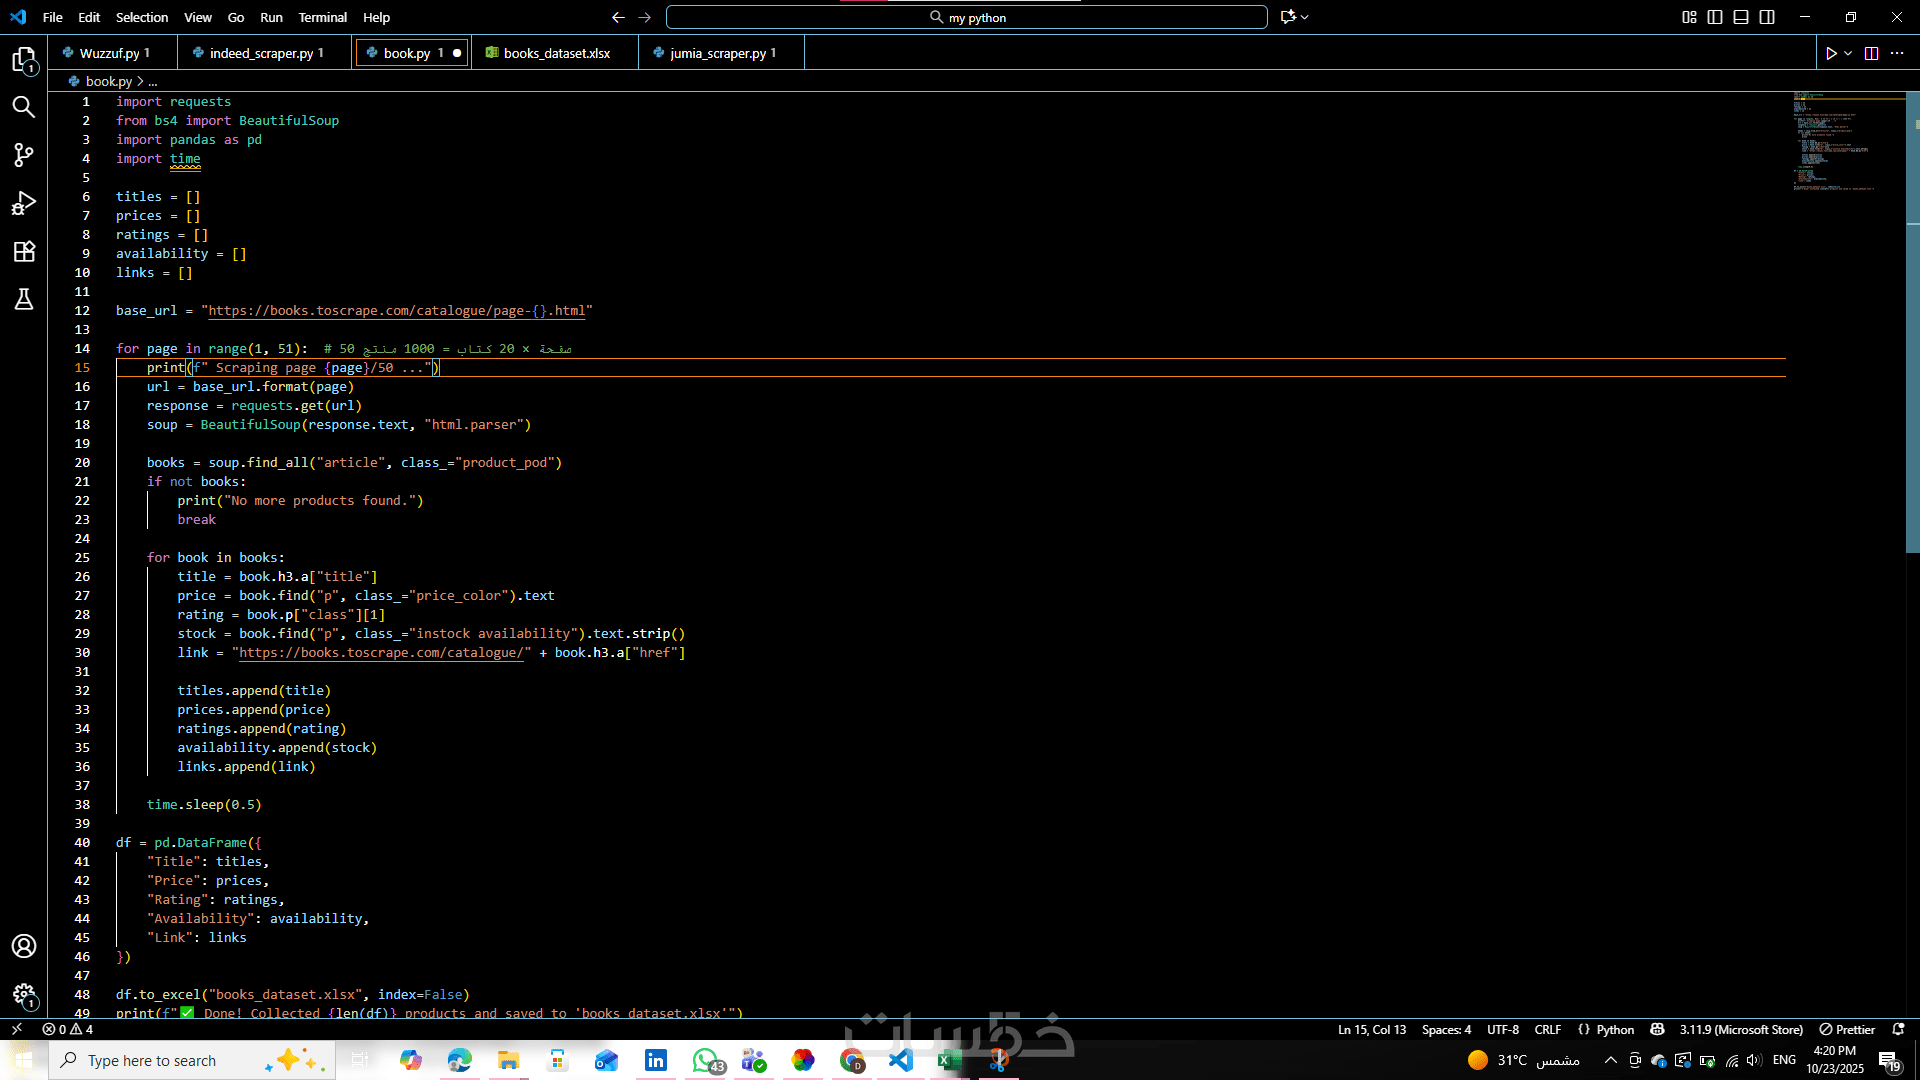Image resolution: width=1920 pixels, height=1080 pixels.
Task: Toggle the bottom panel visibility
Action: click(1741, 17)
